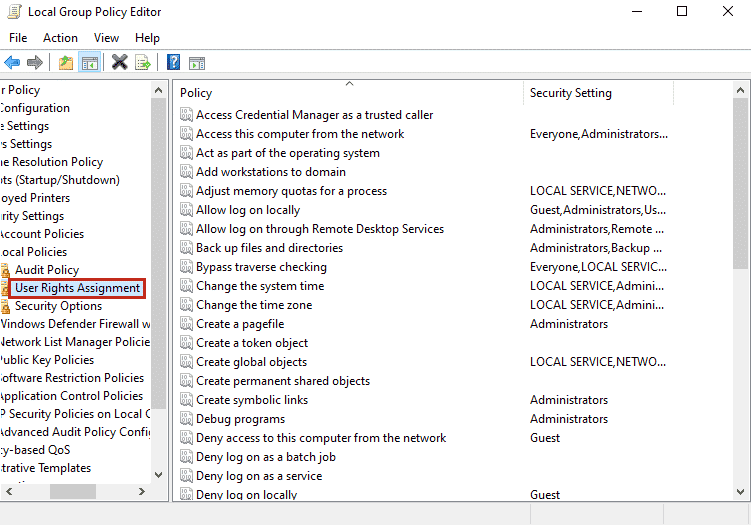
Task: Click icon beside Access Credential Manager policy
Action: (186, 114)
